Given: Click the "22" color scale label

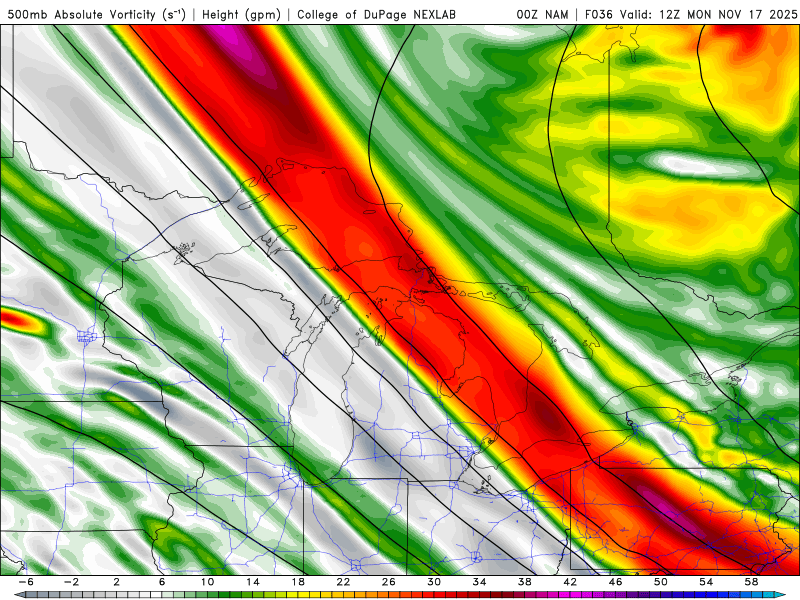Looking at the screenshot, I should [x=343, y=582].
